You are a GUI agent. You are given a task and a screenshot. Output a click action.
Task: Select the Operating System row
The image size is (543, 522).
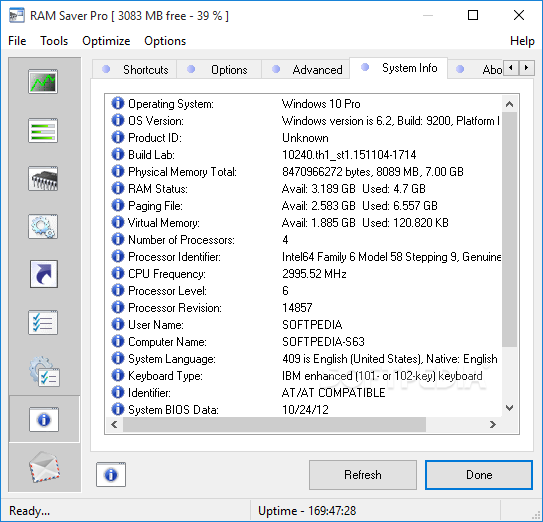click(x=304, y=104)
